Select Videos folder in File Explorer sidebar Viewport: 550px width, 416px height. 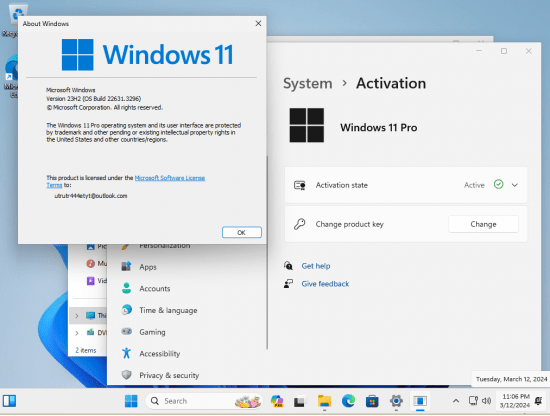click(96, 281)
